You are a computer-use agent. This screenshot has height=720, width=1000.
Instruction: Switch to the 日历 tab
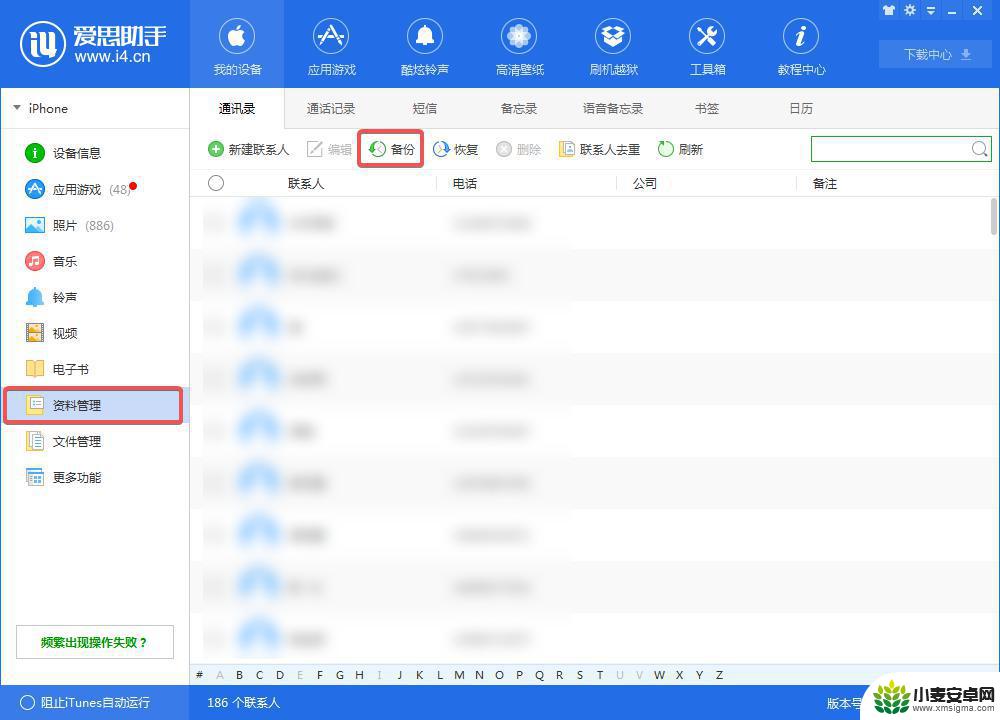(801, 108)
